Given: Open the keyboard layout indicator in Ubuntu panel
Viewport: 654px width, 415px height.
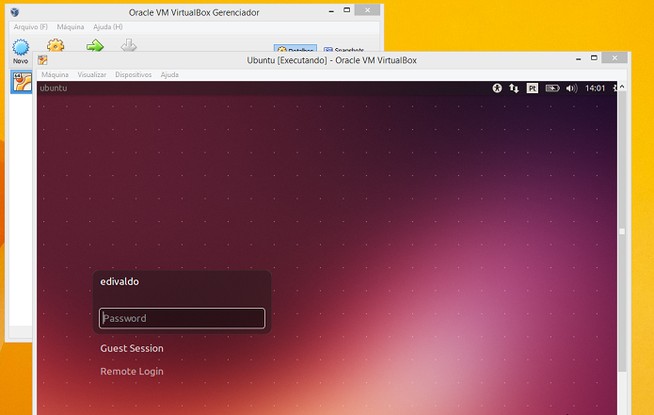Looking at the screenshot, I should (x=532, y=88).
